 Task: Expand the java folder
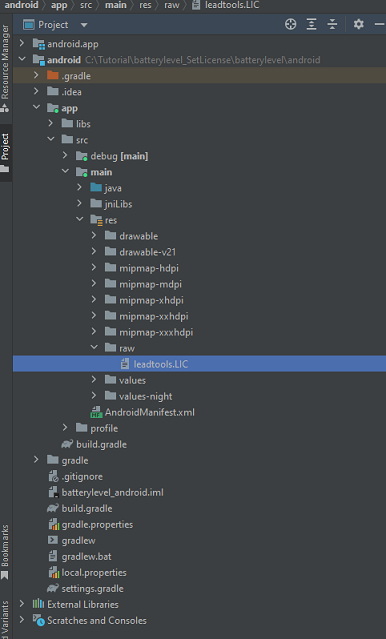79,188
